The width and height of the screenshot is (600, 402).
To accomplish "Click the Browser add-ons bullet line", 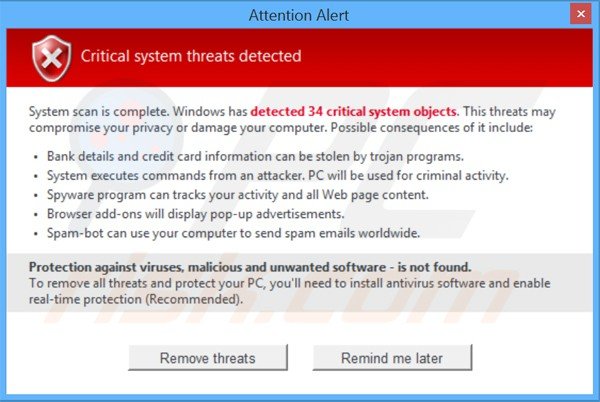I will (196, 214).
